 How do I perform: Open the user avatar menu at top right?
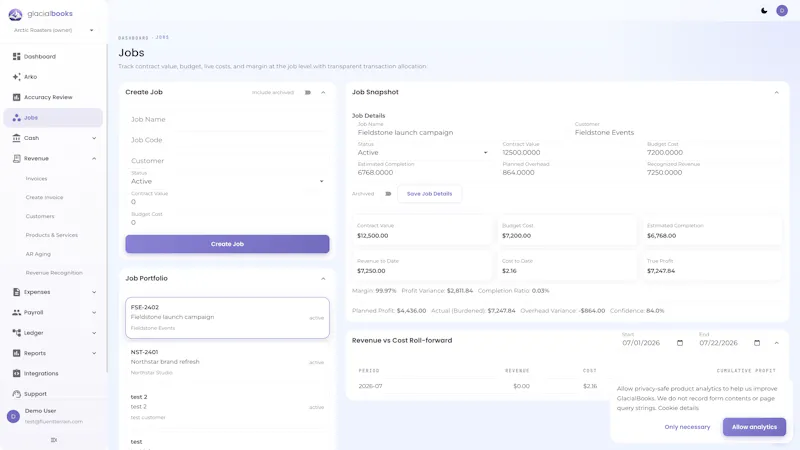click(782, 10)
